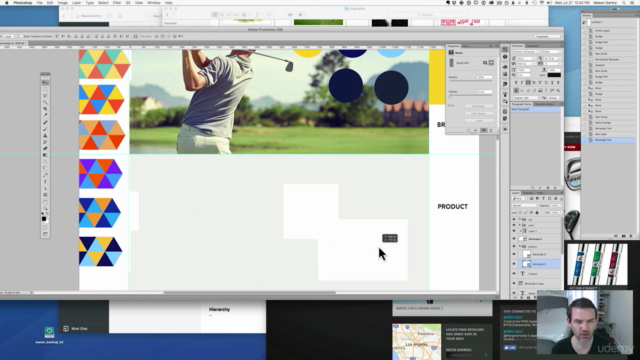Collapse the product layer group
Viewport: 640px width, 360px height.
[x=520, y=247]
